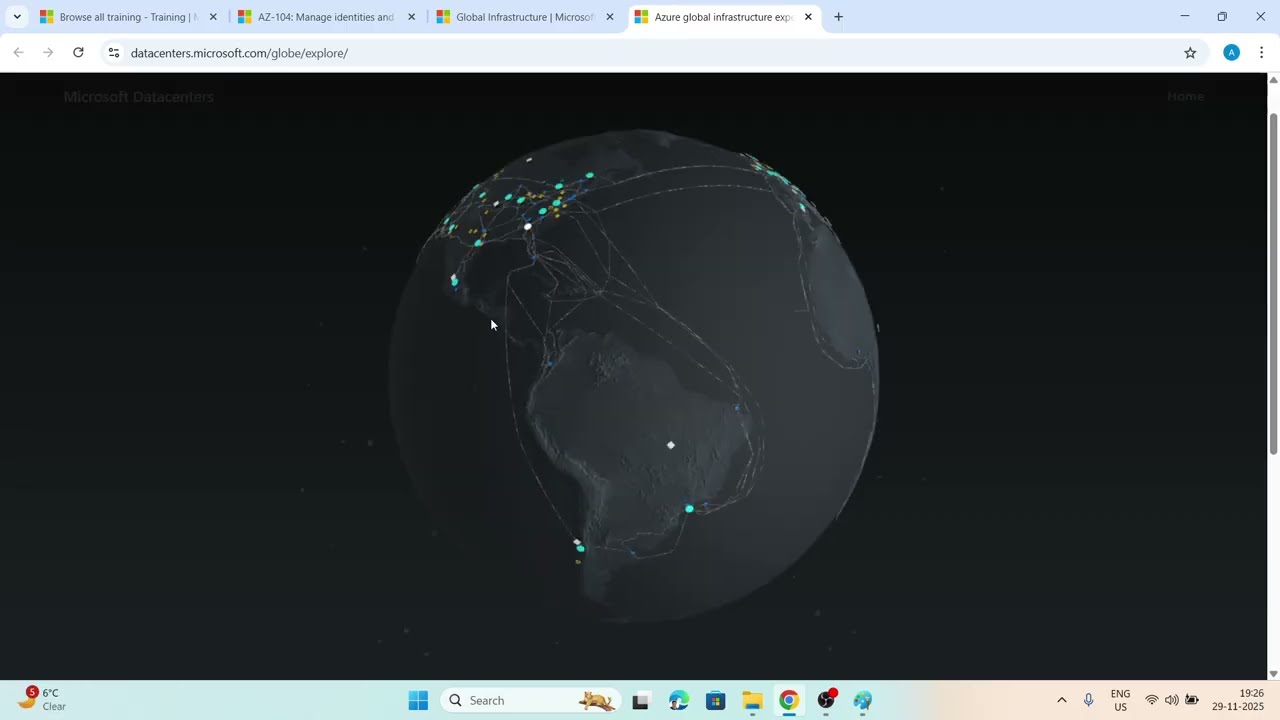Open Wi-Fi network settings icon

pos(1152,700)
